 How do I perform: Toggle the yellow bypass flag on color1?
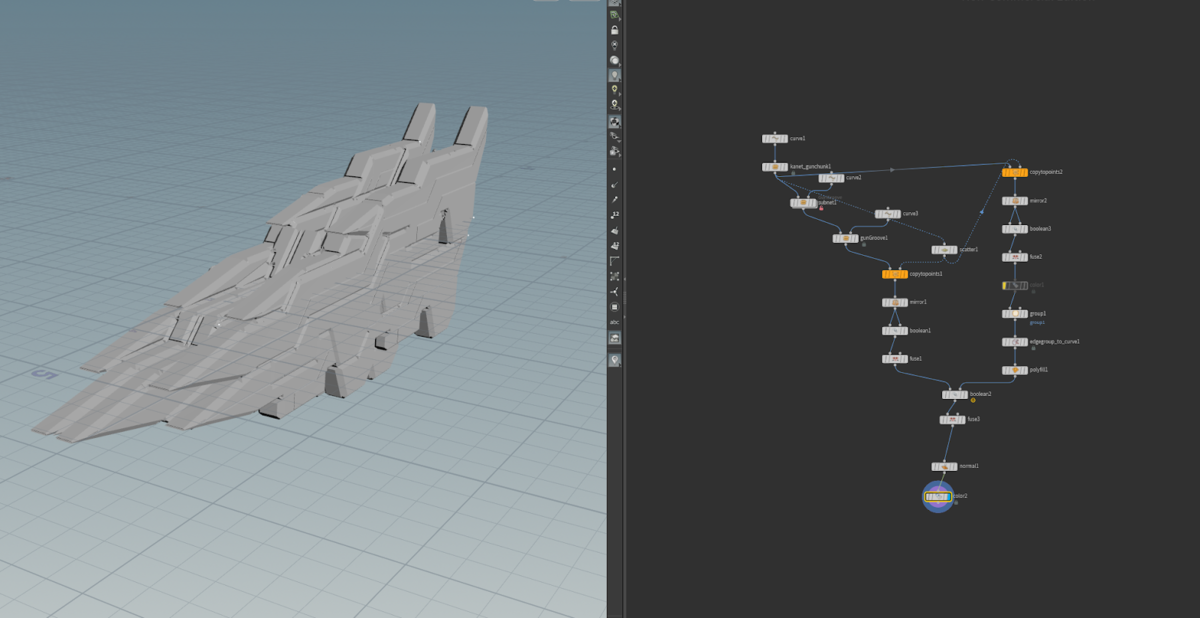(1005, 285)
